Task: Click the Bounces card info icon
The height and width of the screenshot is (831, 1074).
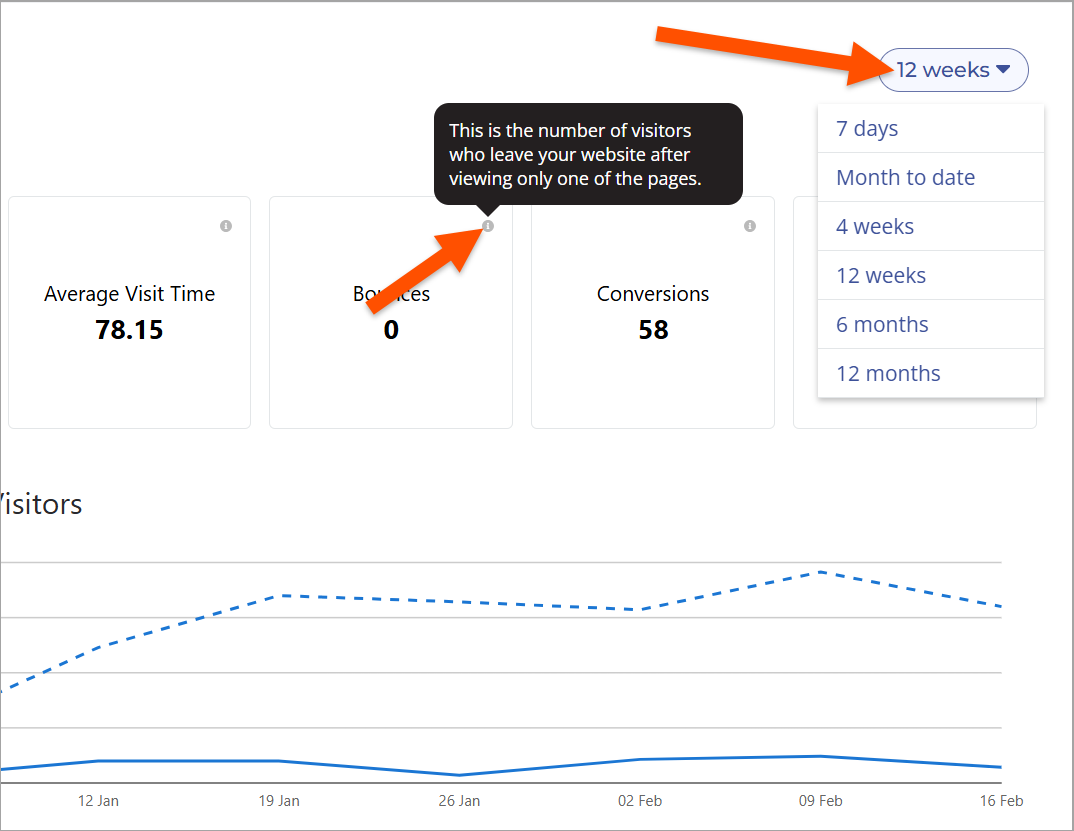Action: click(488, 226)
